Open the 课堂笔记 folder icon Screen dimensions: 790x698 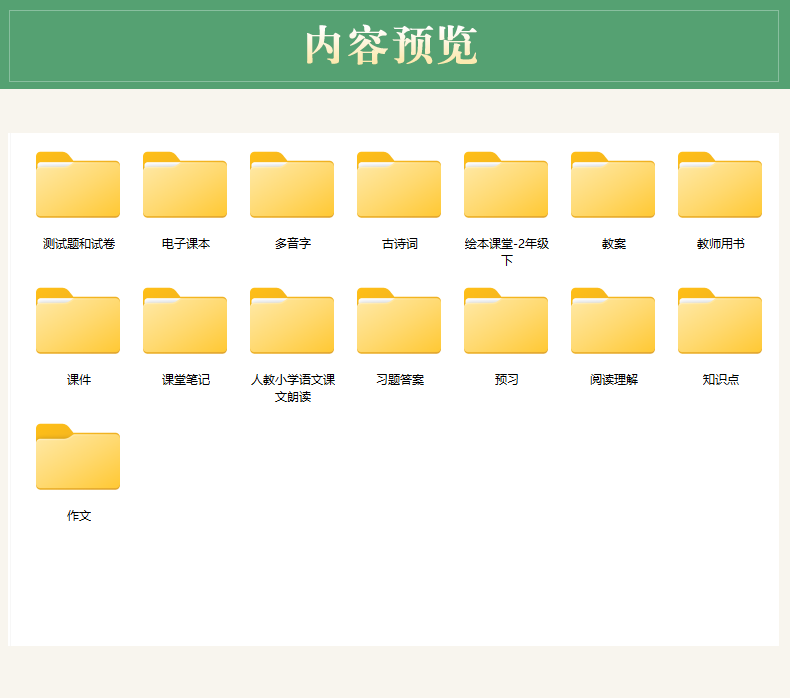coord(185,321)
